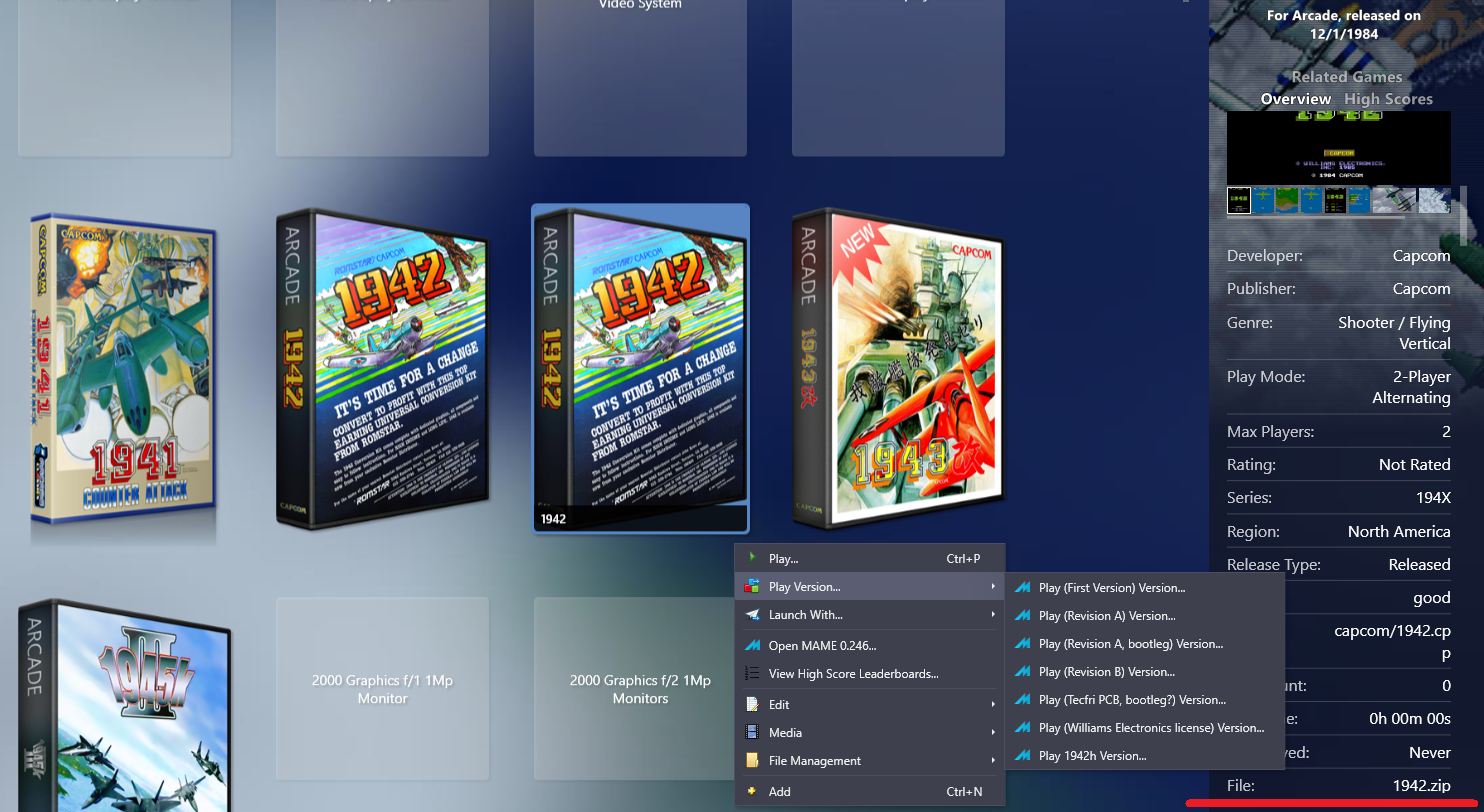The height and width of the screenshot is (812, 1484).
Task: Switch to the Overview tab
Action: pyautogui.click(x=1296, y=99)
